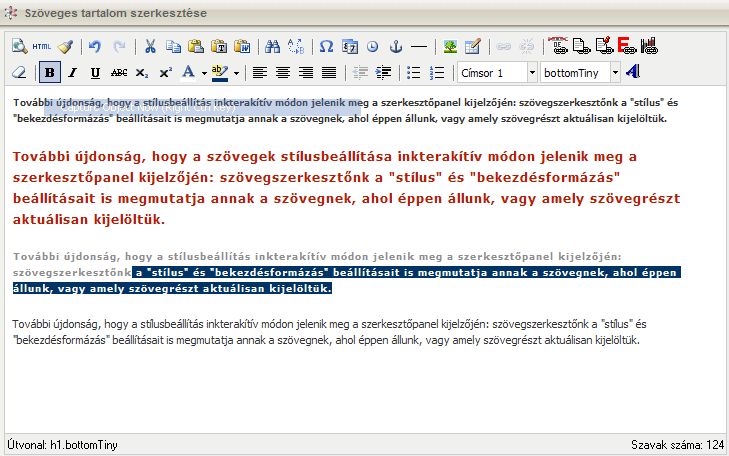Screen dimensions: 729x456
Task: Toggle Bold formatting off
Action: (x=49, y=73)
